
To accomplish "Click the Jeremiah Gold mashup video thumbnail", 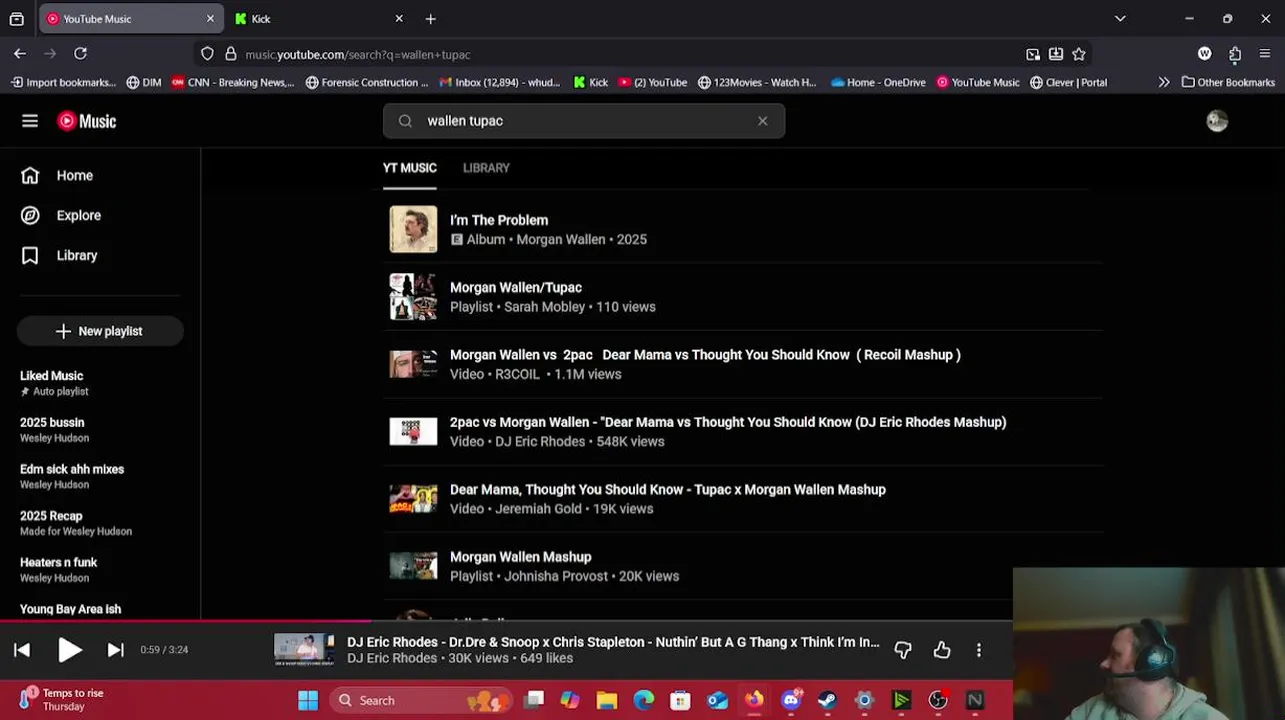I will point(413,499).
